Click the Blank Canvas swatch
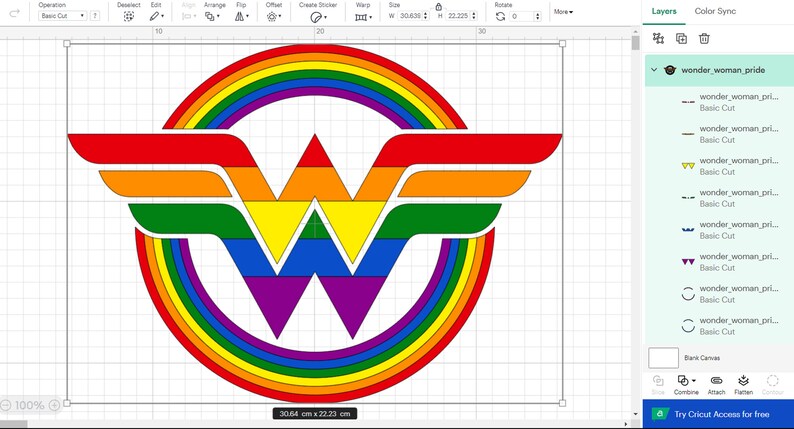794x429 pixels. (x=663, y=358)
